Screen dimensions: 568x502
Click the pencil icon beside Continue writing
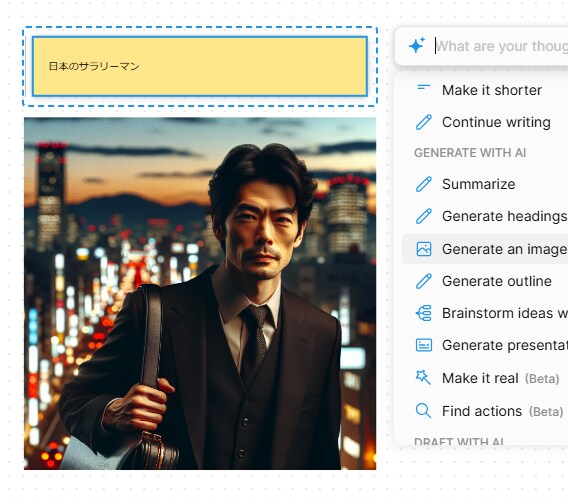pos(423,122)
